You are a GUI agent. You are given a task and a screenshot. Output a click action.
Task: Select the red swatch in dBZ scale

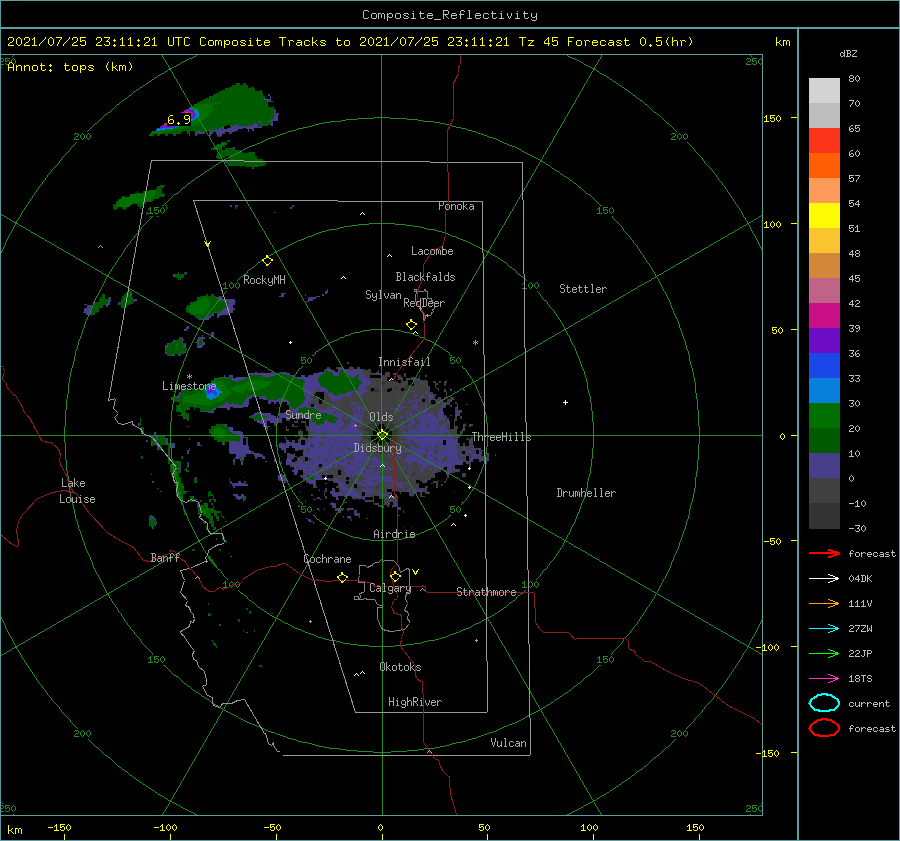pyautogui.click(x=824, y=140)
